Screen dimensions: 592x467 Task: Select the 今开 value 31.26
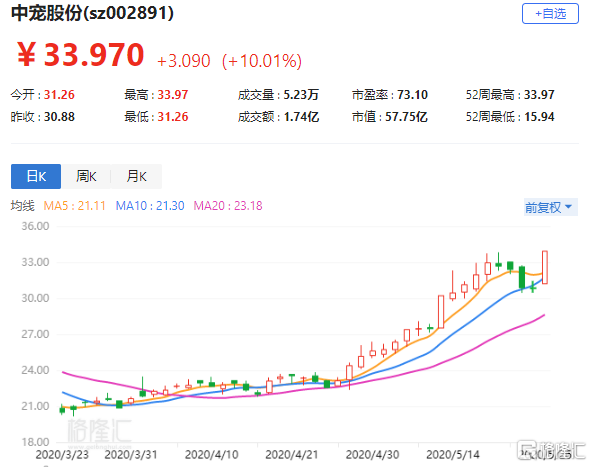(x=59, y=95)
